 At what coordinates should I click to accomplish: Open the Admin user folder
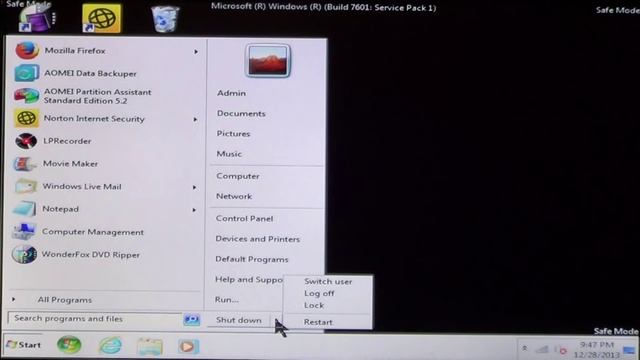[x=231, y=93]
